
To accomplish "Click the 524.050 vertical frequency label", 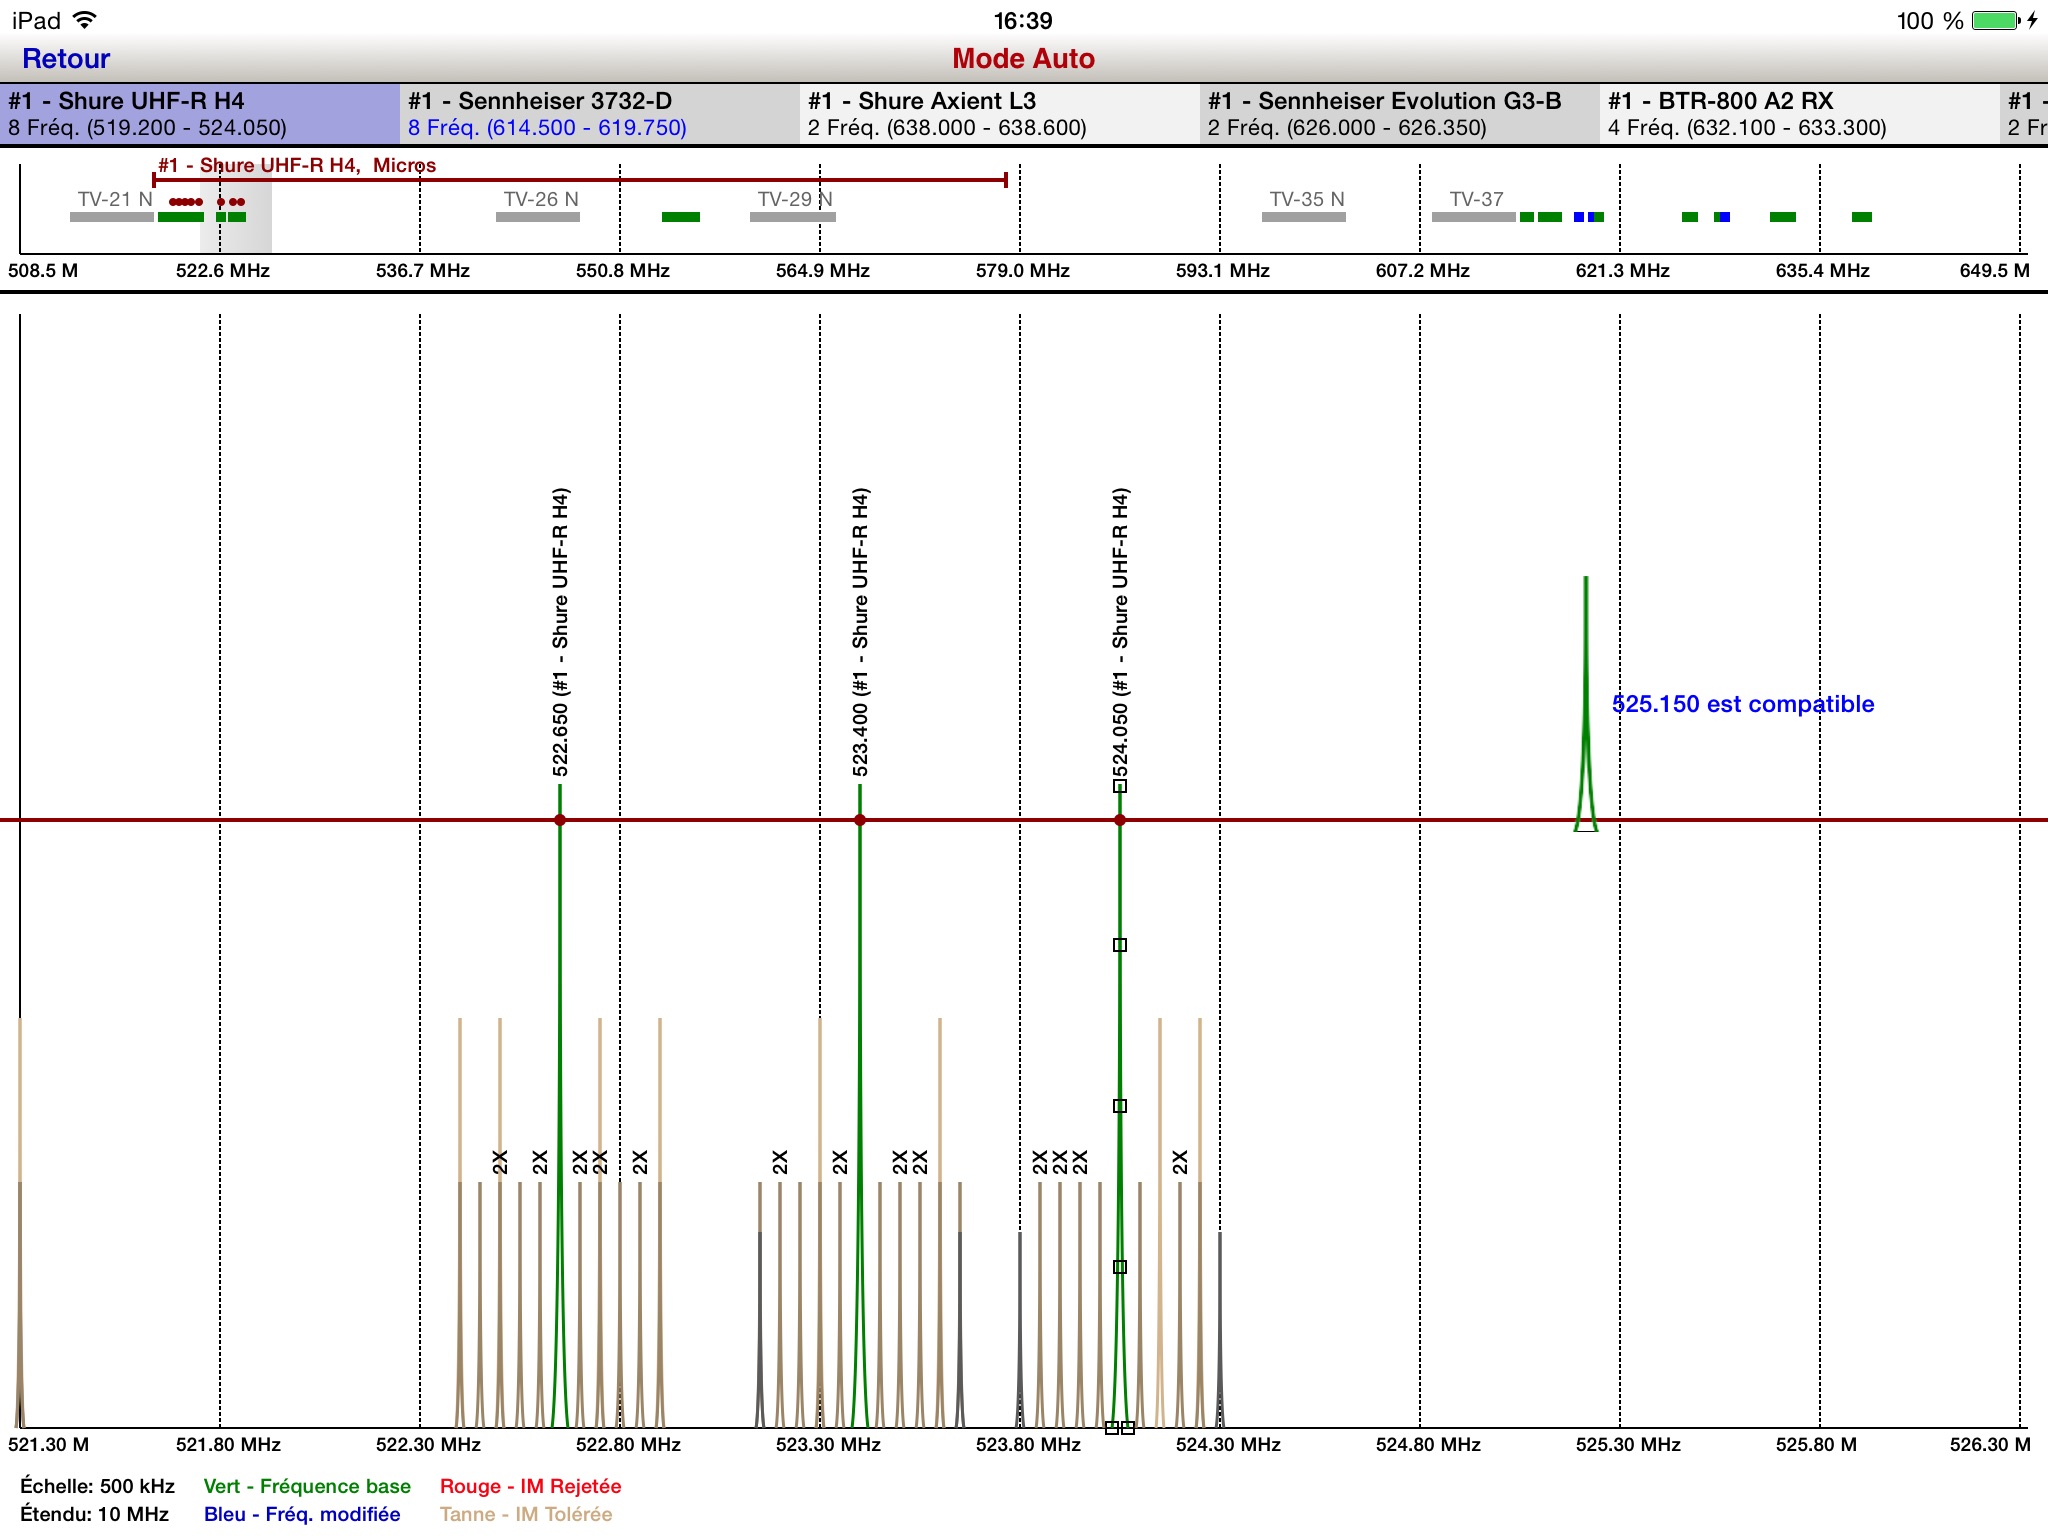I will point(1120,632).
